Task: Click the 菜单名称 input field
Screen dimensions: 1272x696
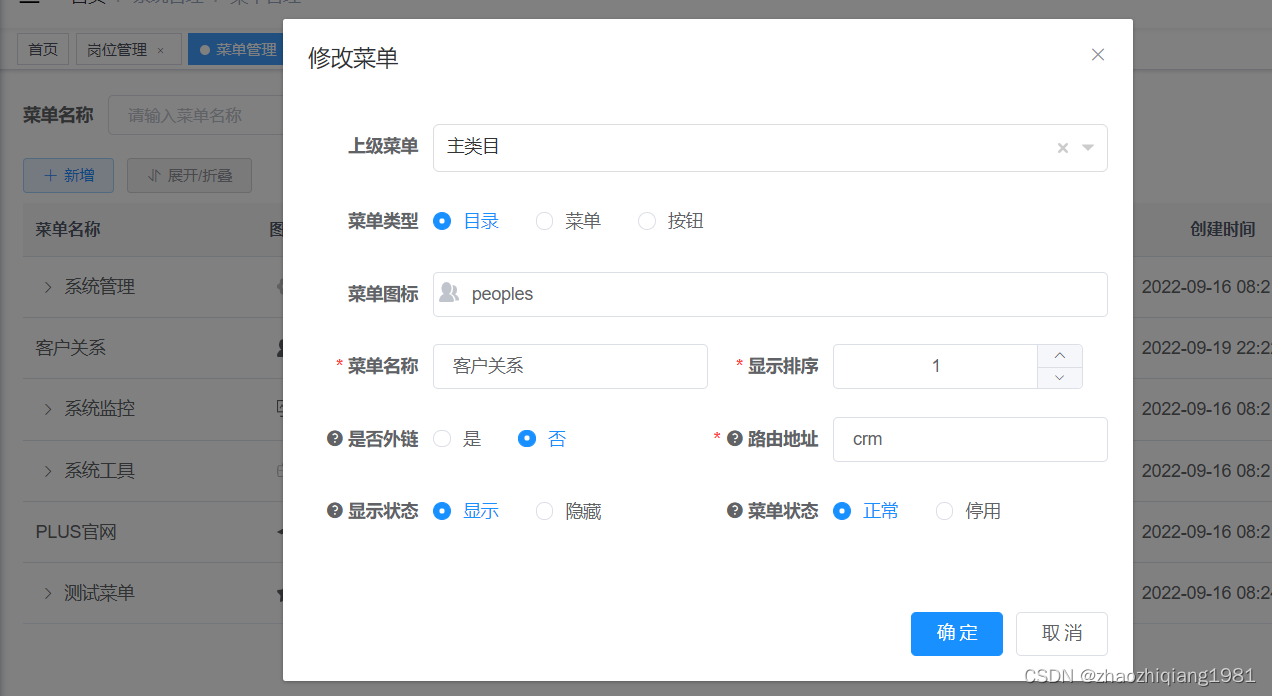Action: 570,366
